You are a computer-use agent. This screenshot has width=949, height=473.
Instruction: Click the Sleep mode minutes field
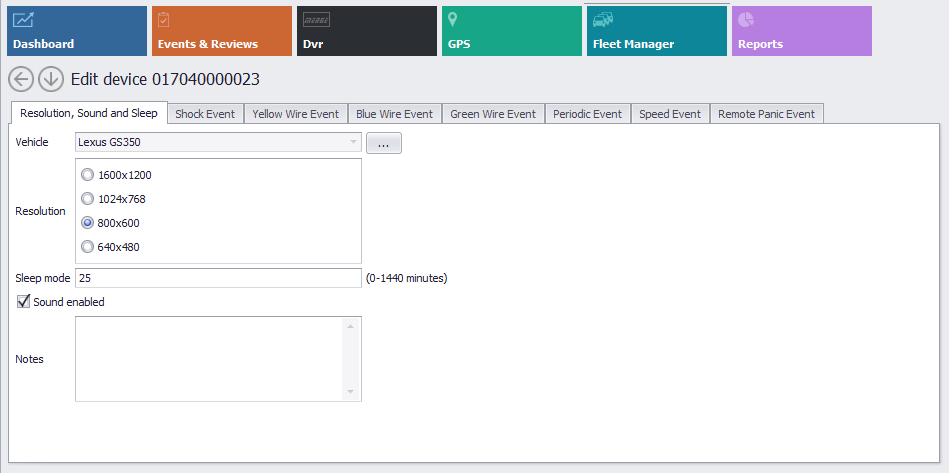tap(217, 278)
